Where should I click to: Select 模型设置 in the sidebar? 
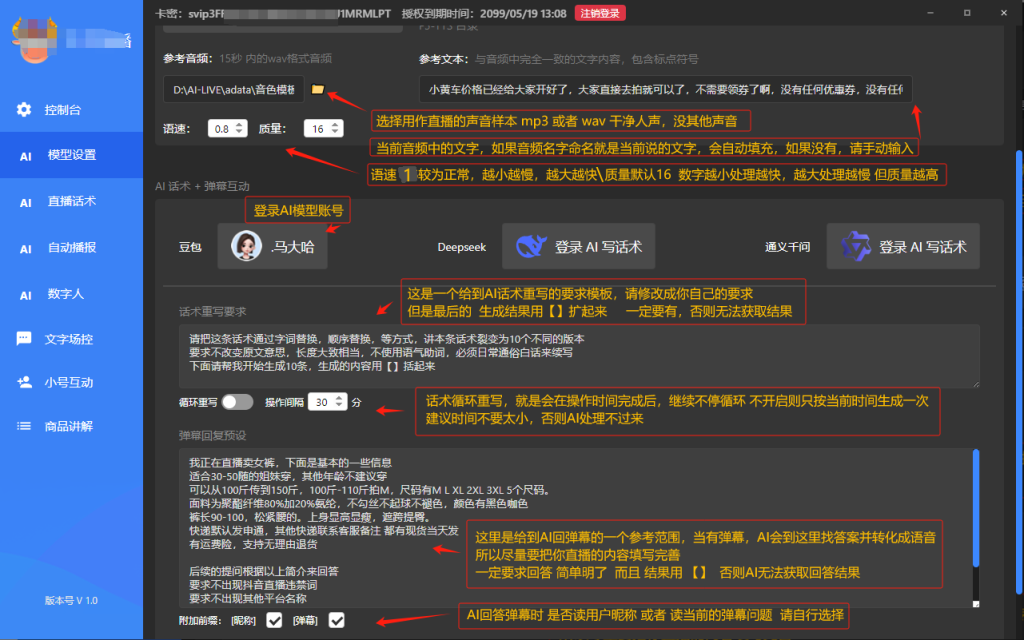[x=71, y=155]
